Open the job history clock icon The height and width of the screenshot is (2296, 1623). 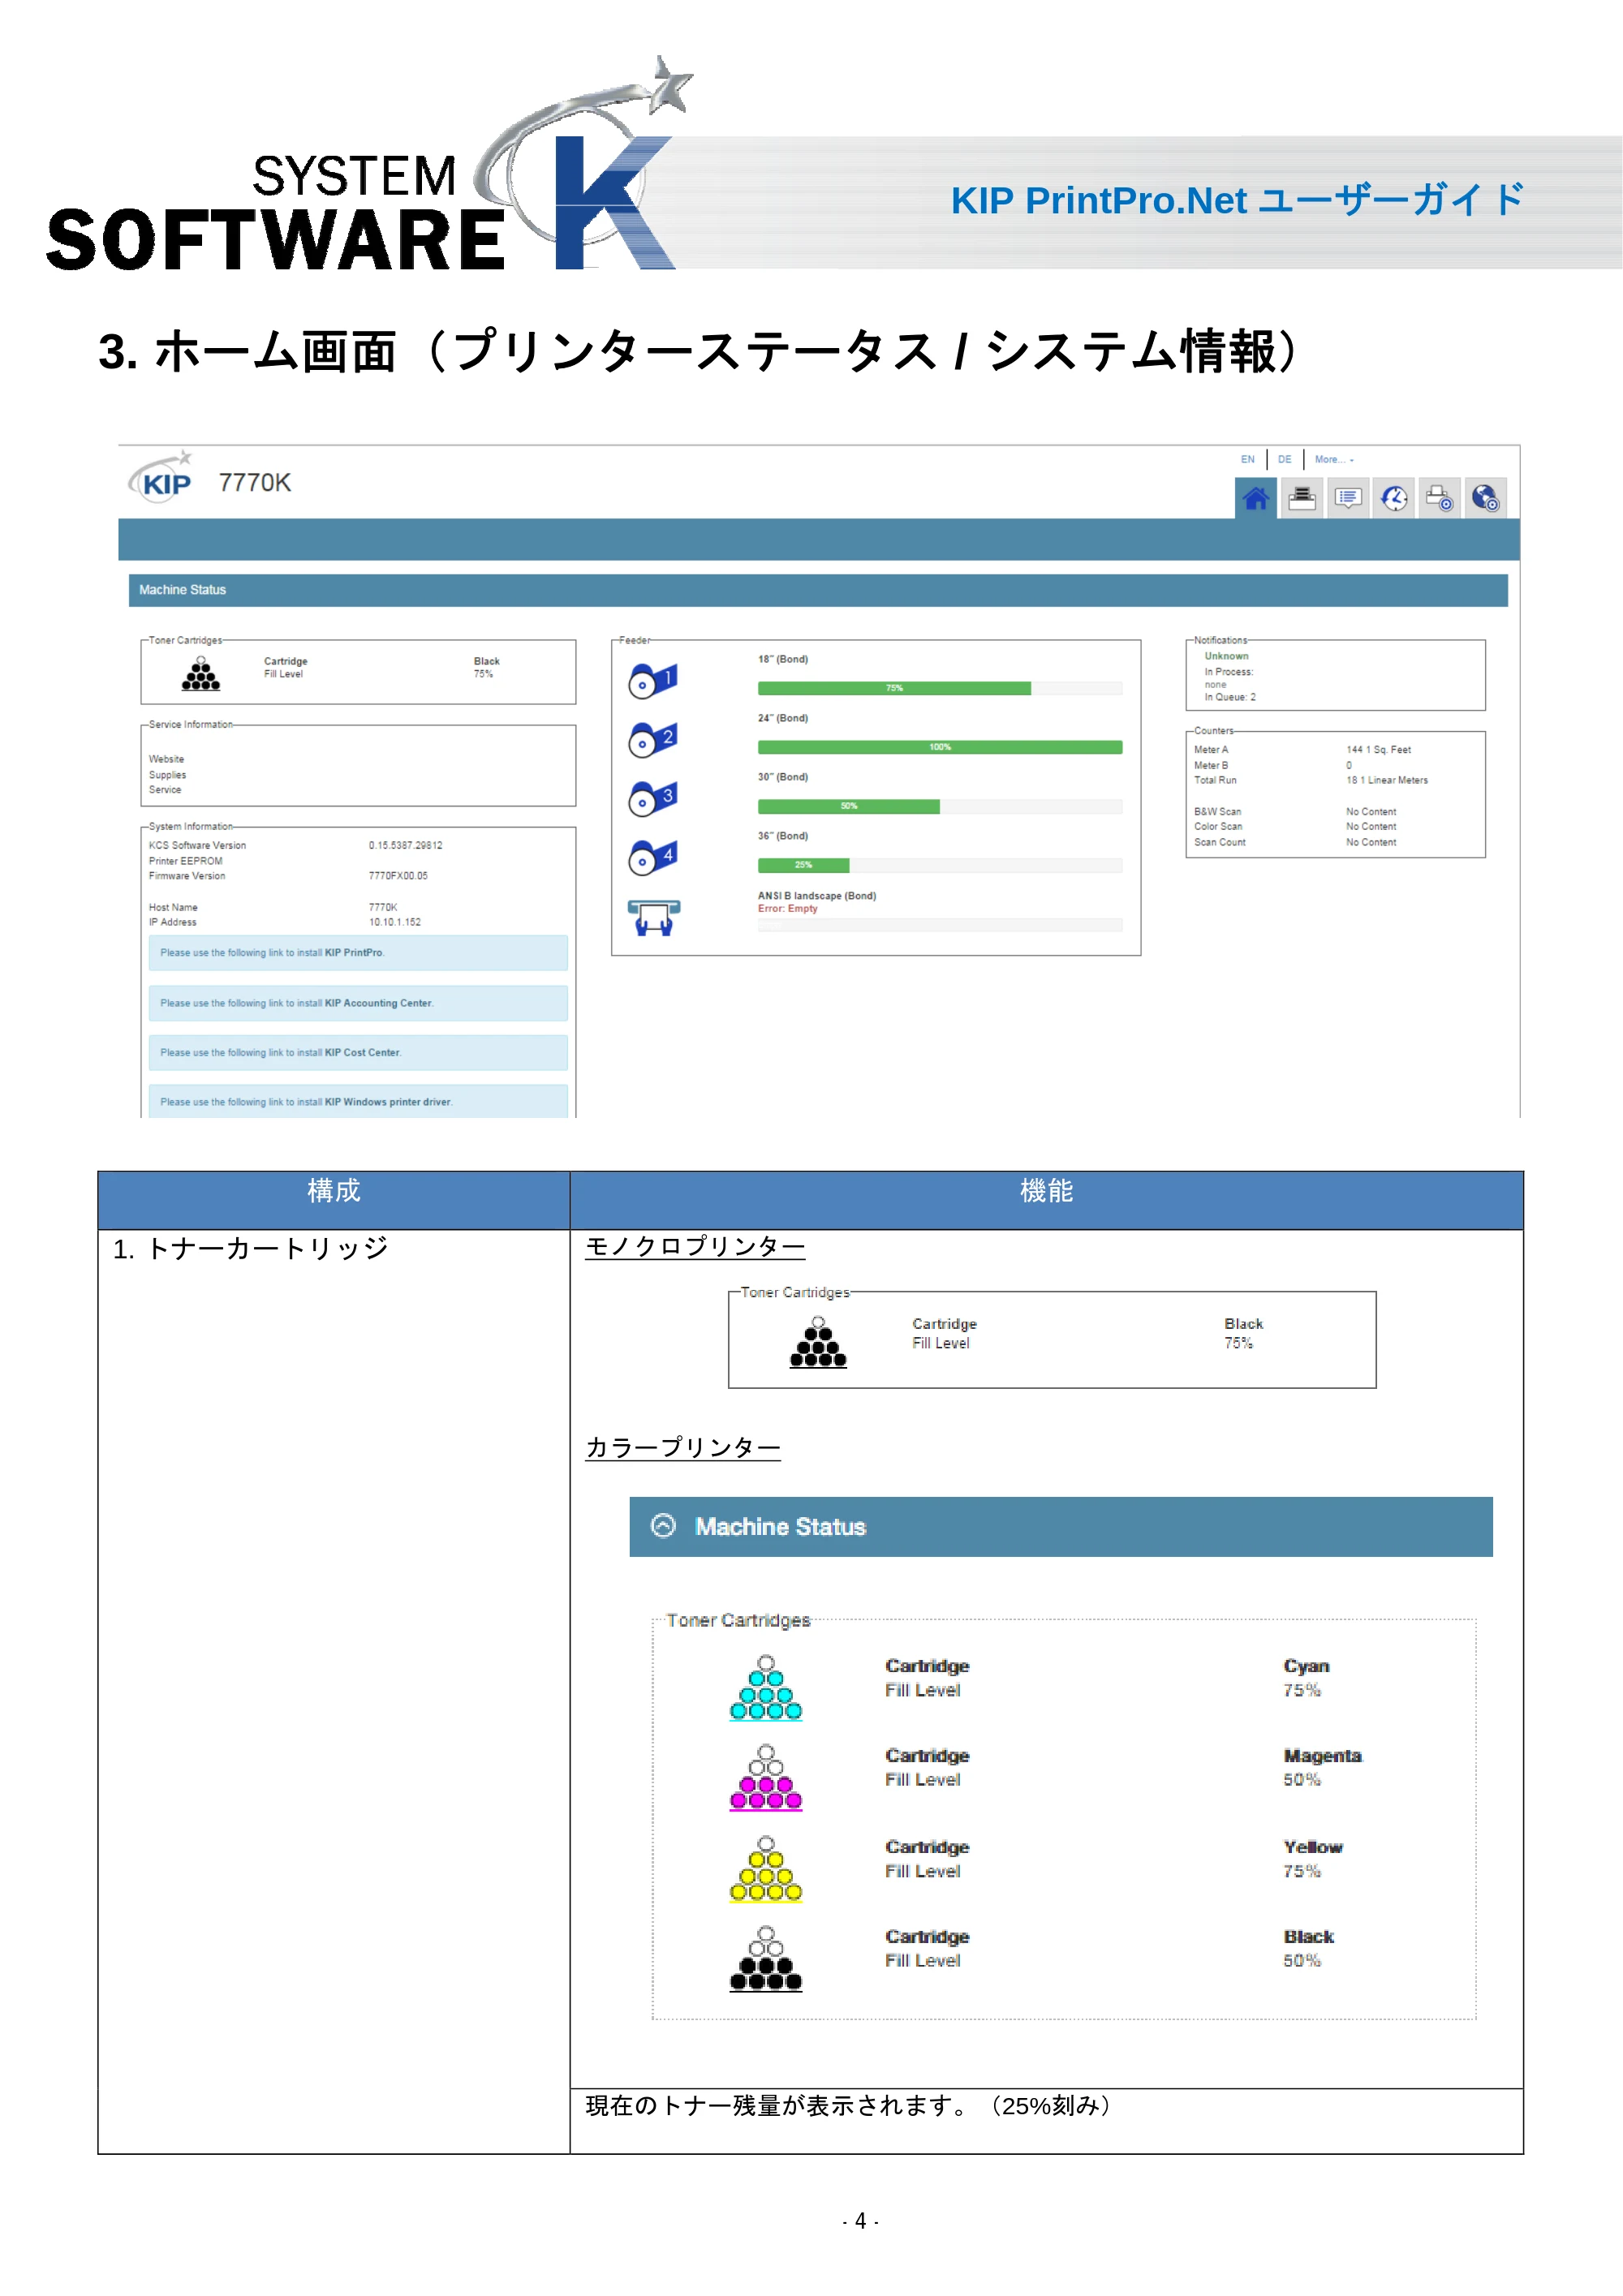(x=1393, y=497)
